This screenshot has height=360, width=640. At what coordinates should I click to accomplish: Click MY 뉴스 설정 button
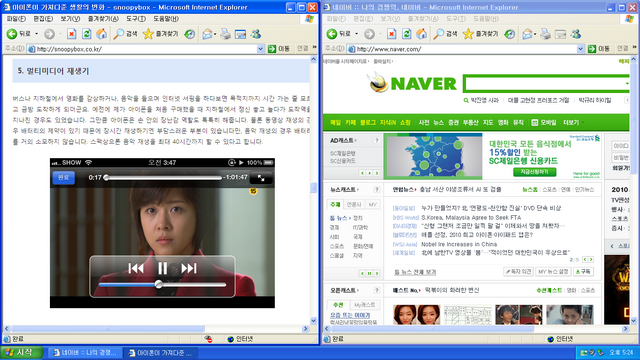(x=553, y=271)
